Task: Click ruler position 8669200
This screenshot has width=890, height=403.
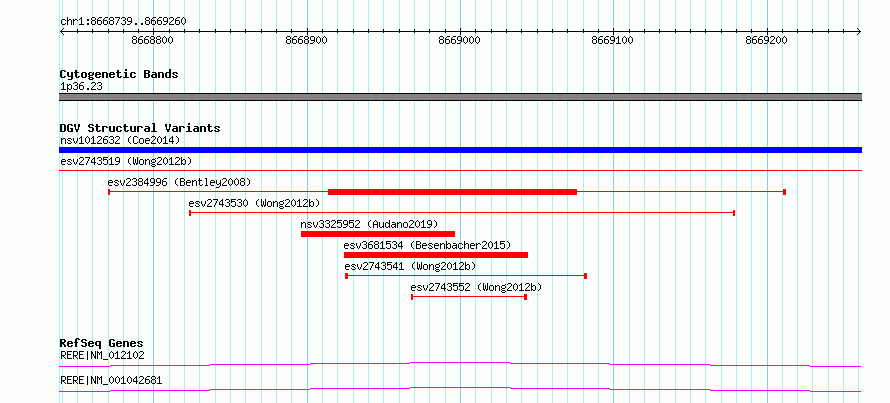Action: pos(766,40)
